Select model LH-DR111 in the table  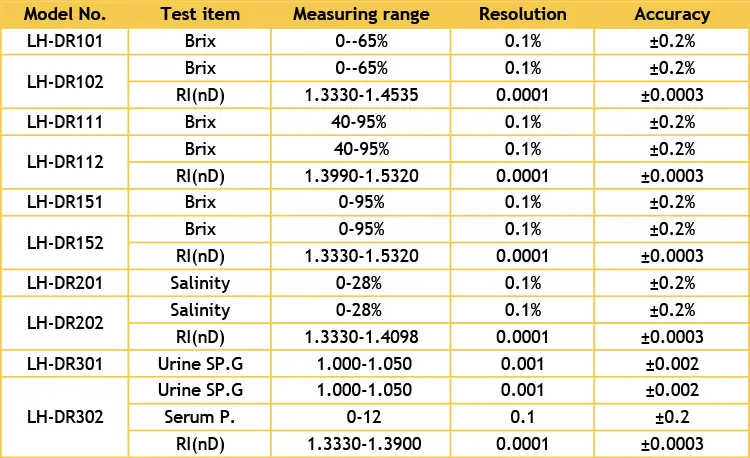[64, 122]
